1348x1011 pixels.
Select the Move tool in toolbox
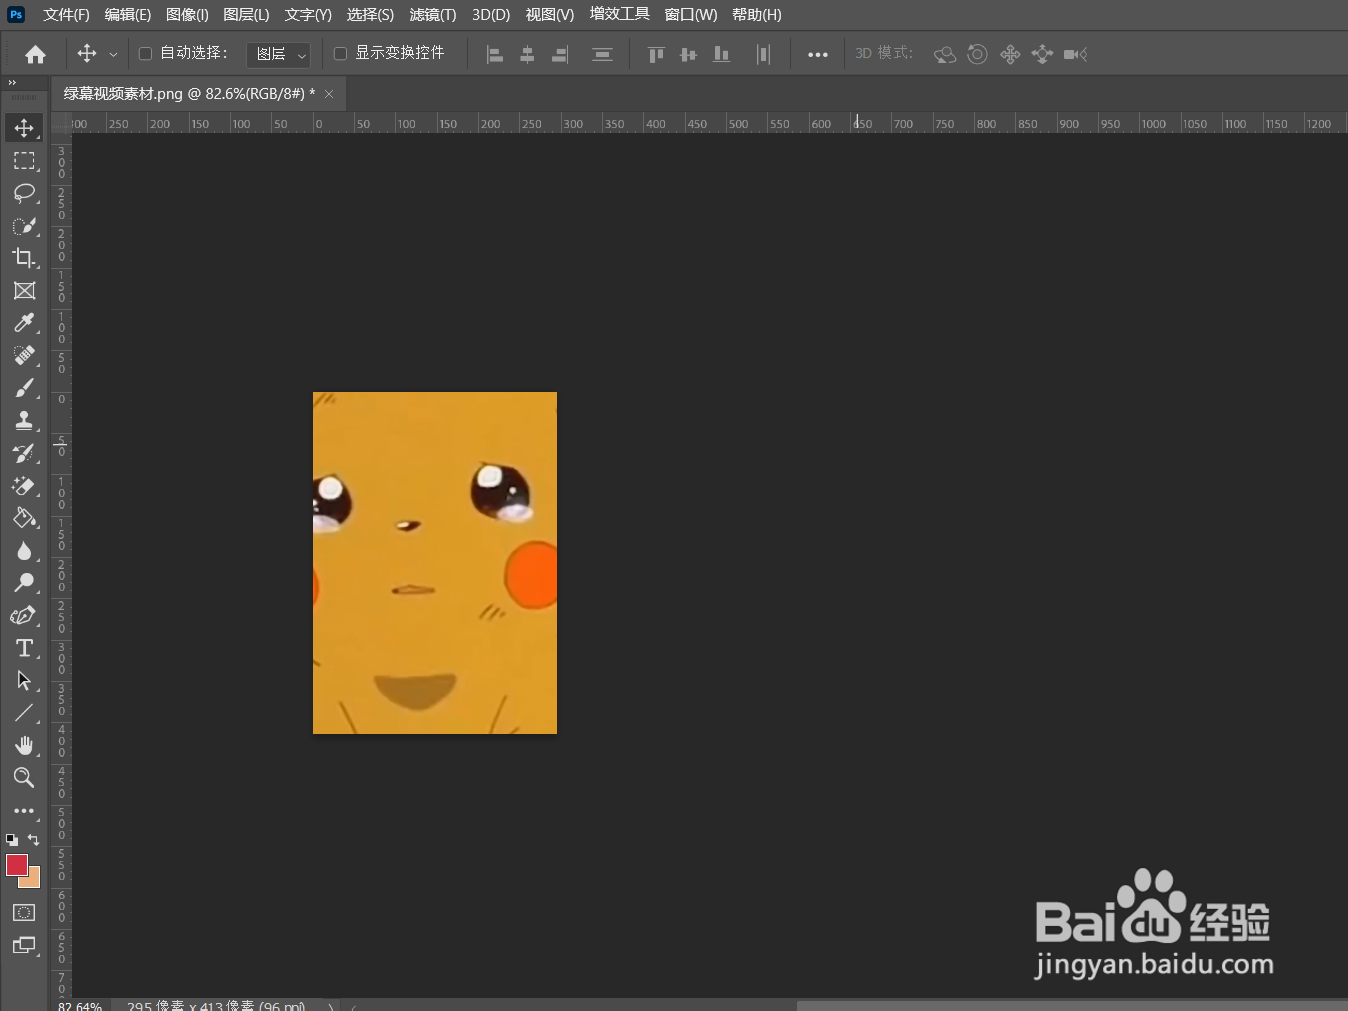24,128
